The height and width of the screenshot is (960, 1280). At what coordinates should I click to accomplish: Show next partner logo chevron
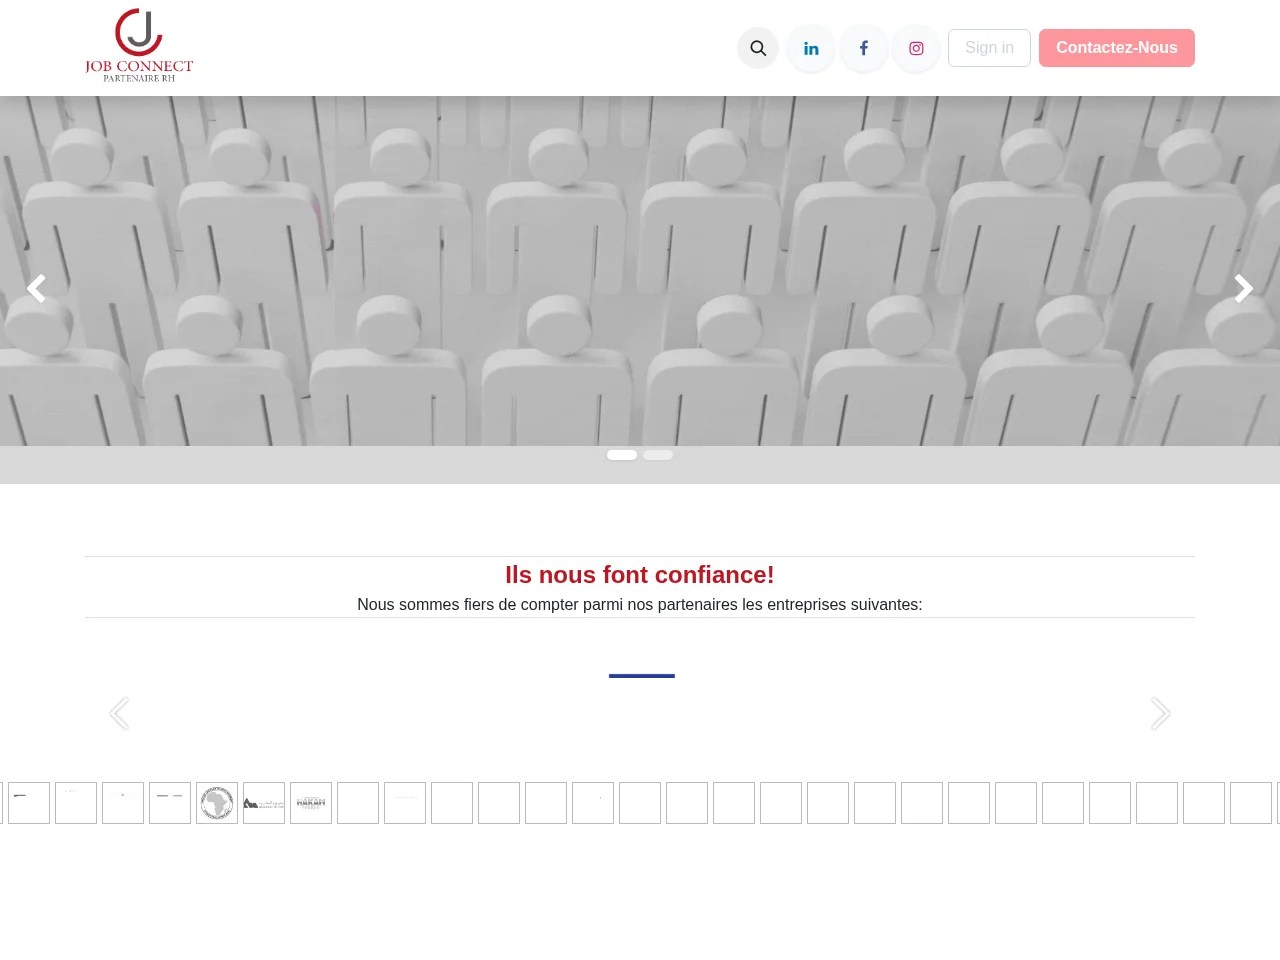click(x=1160, y=714)
